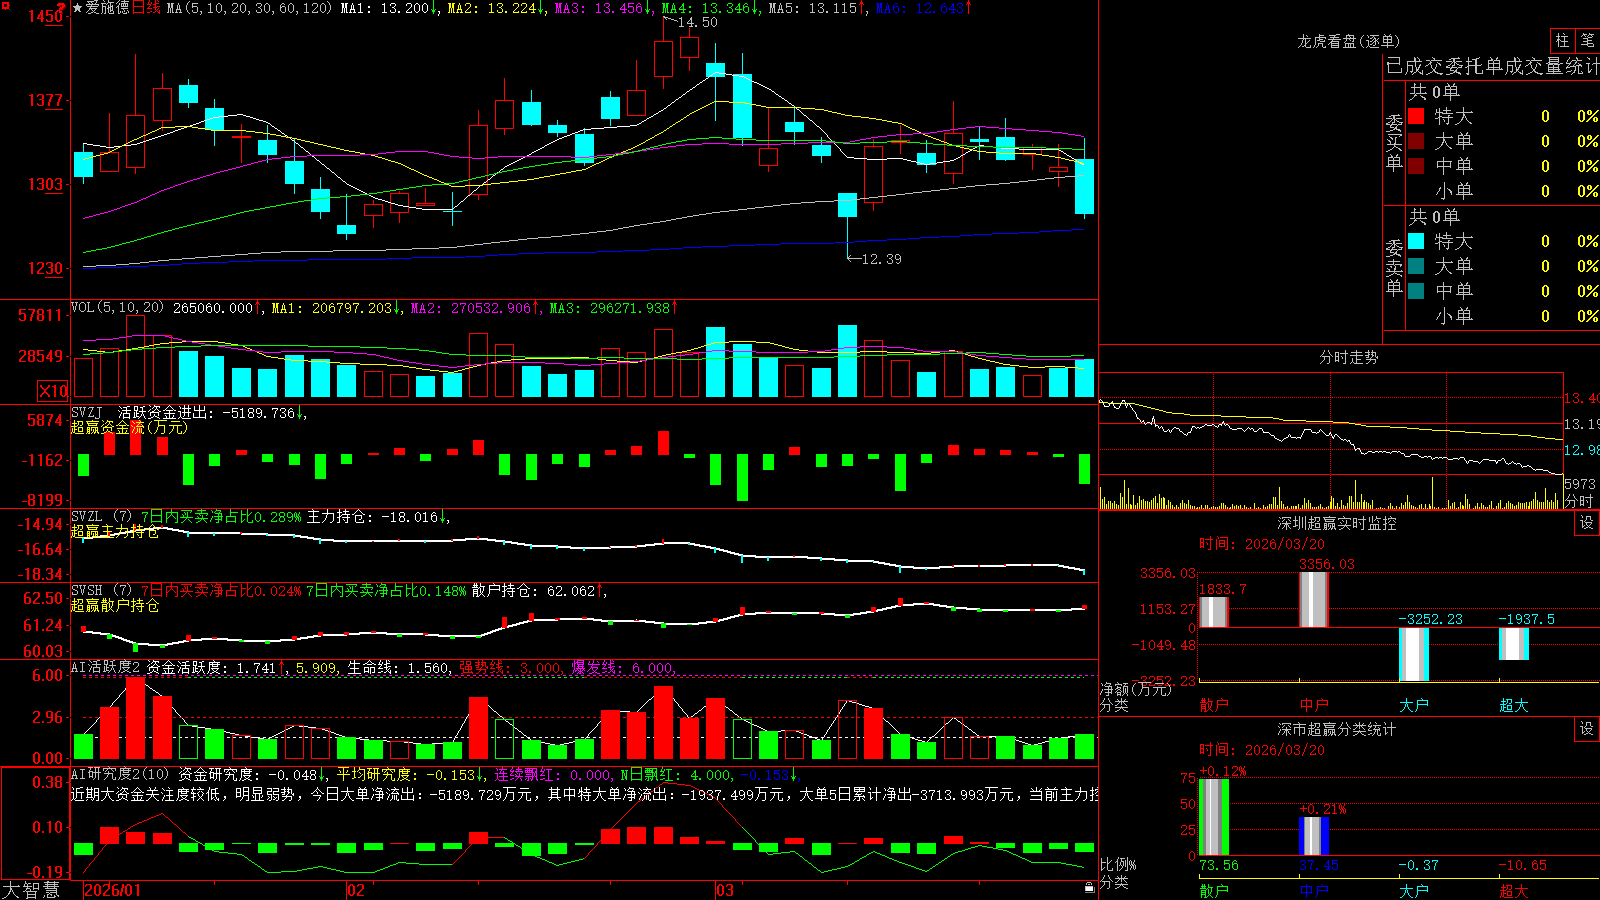The height and width of the screenshot is (900, 1600).
Task: Click cyan 特大 swatch in 委卖单
Action: point(1416,241)
